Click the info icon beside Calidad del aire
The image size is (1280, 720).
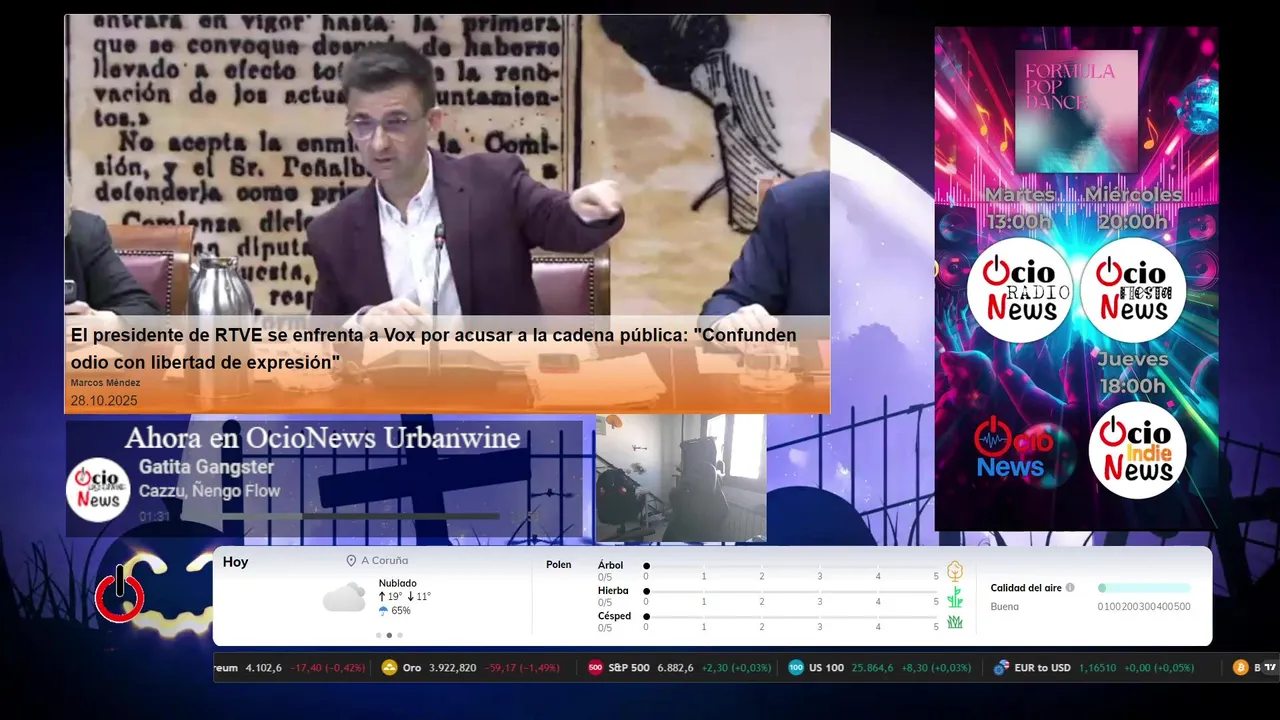(x=1070, y=588)
